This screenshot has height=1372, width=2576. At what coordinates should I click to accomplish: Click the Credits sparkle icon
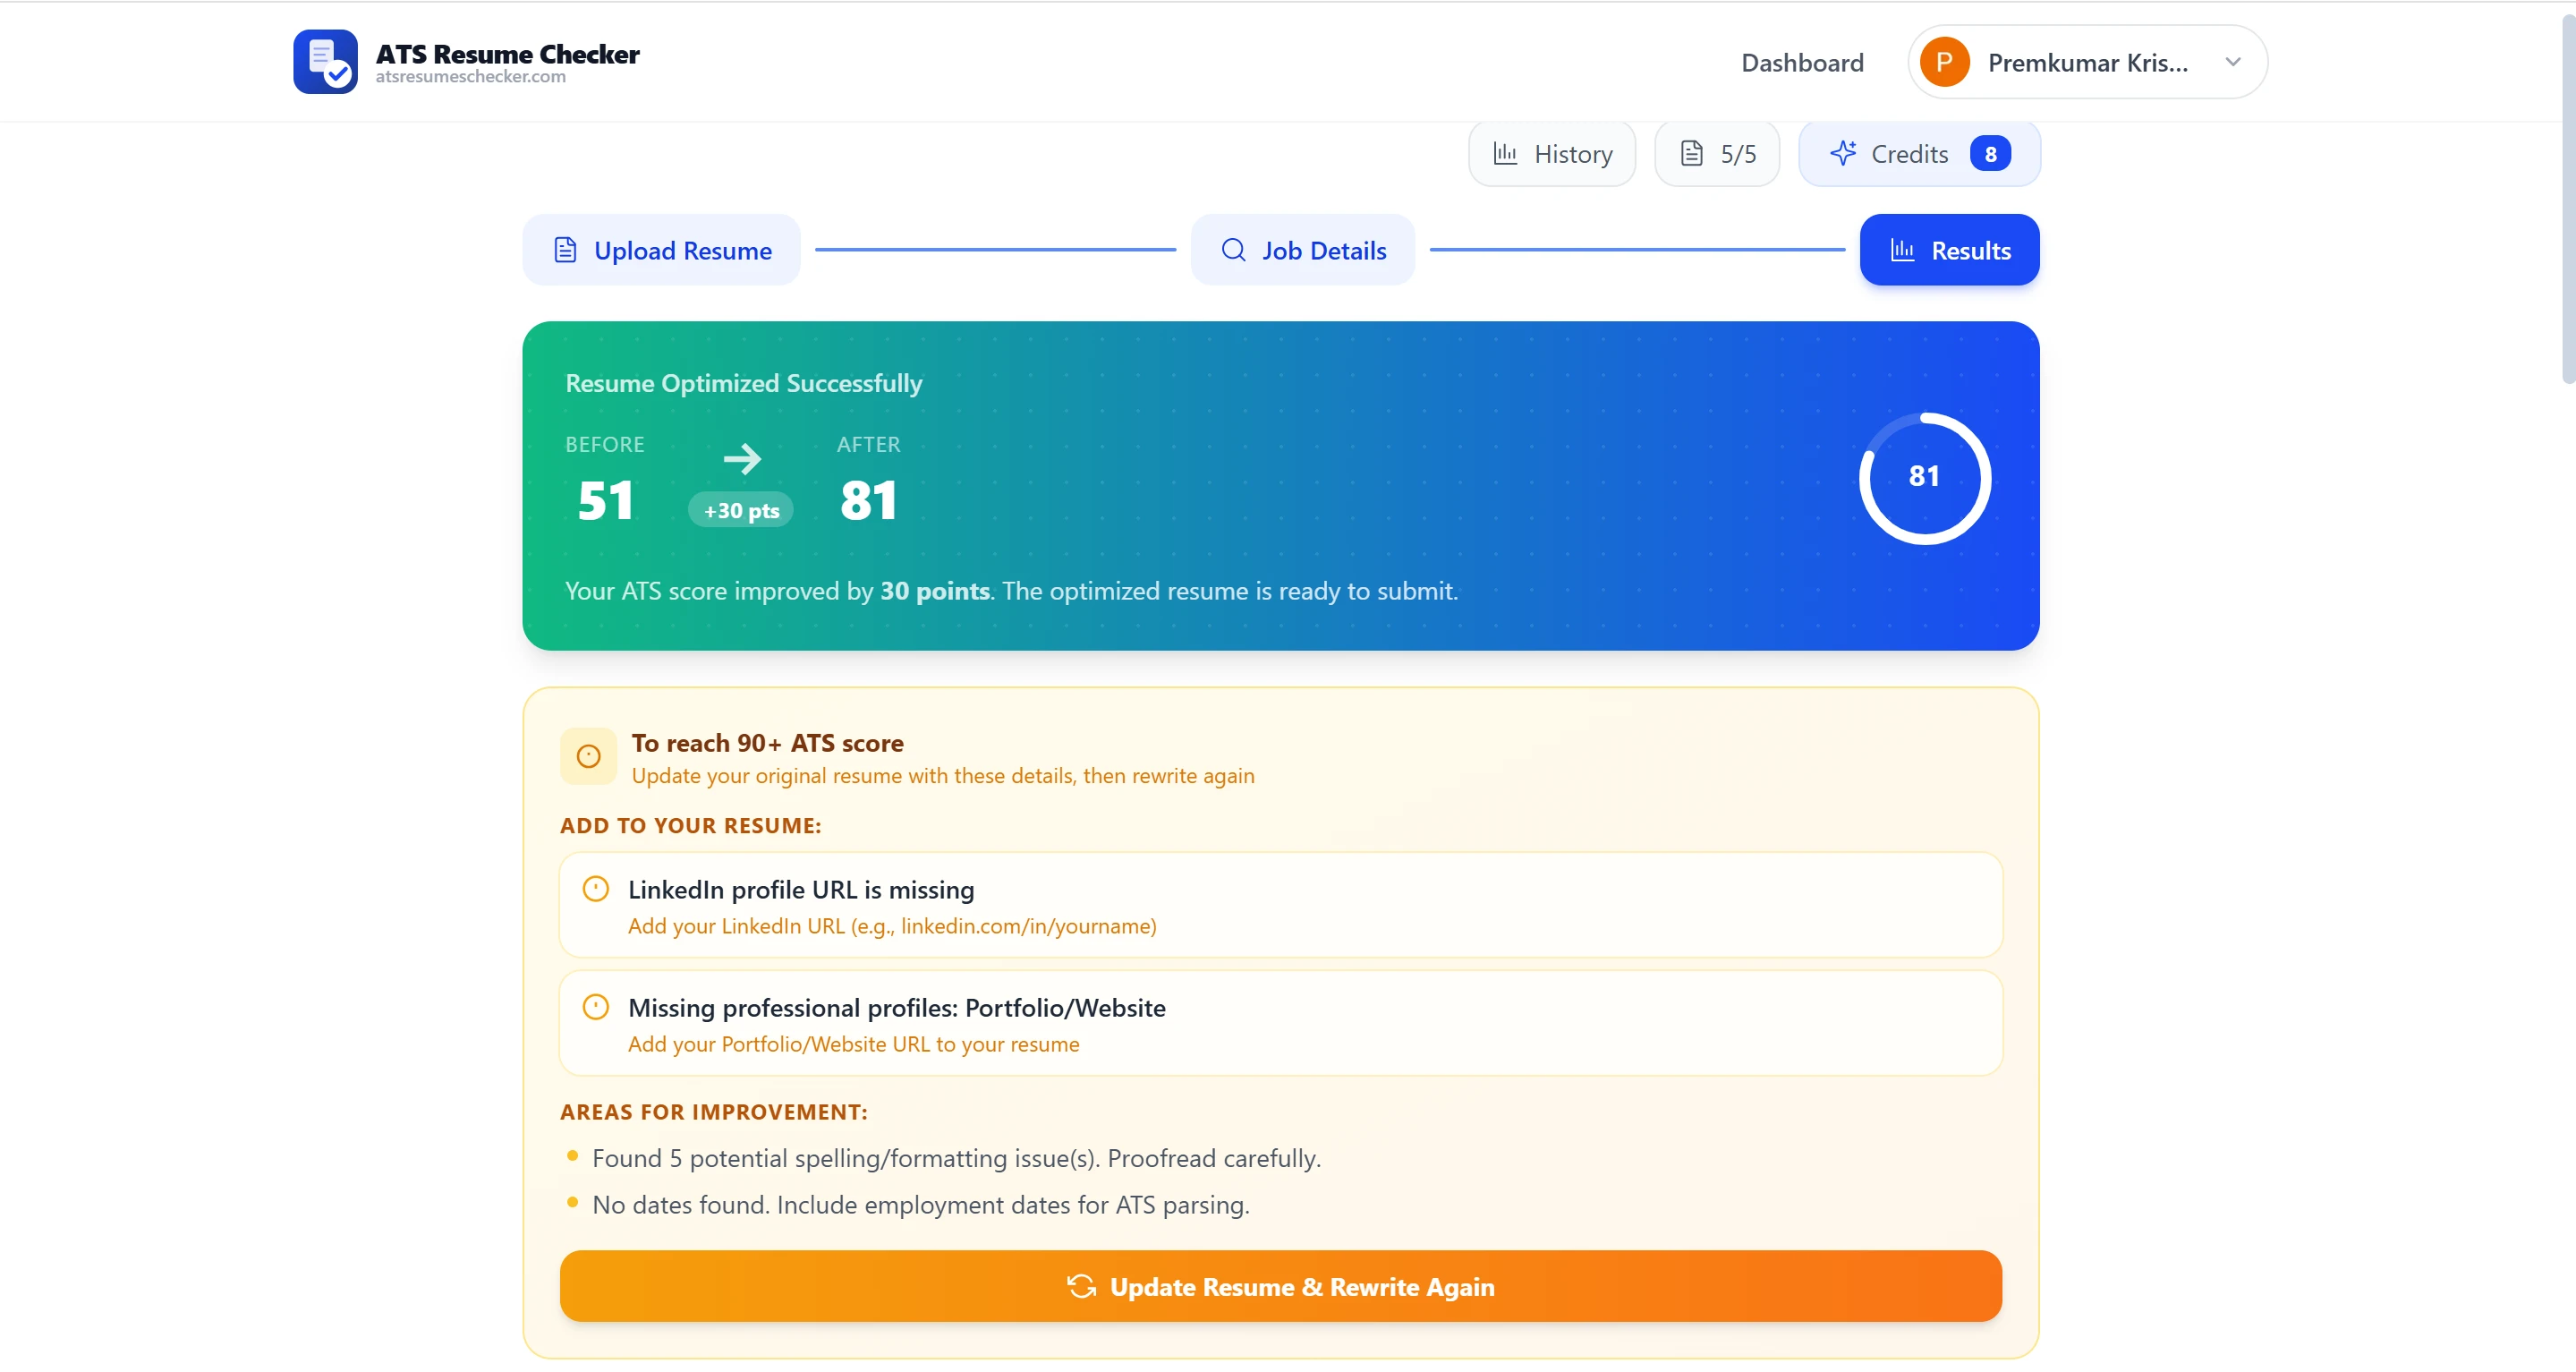point(1843,153)
